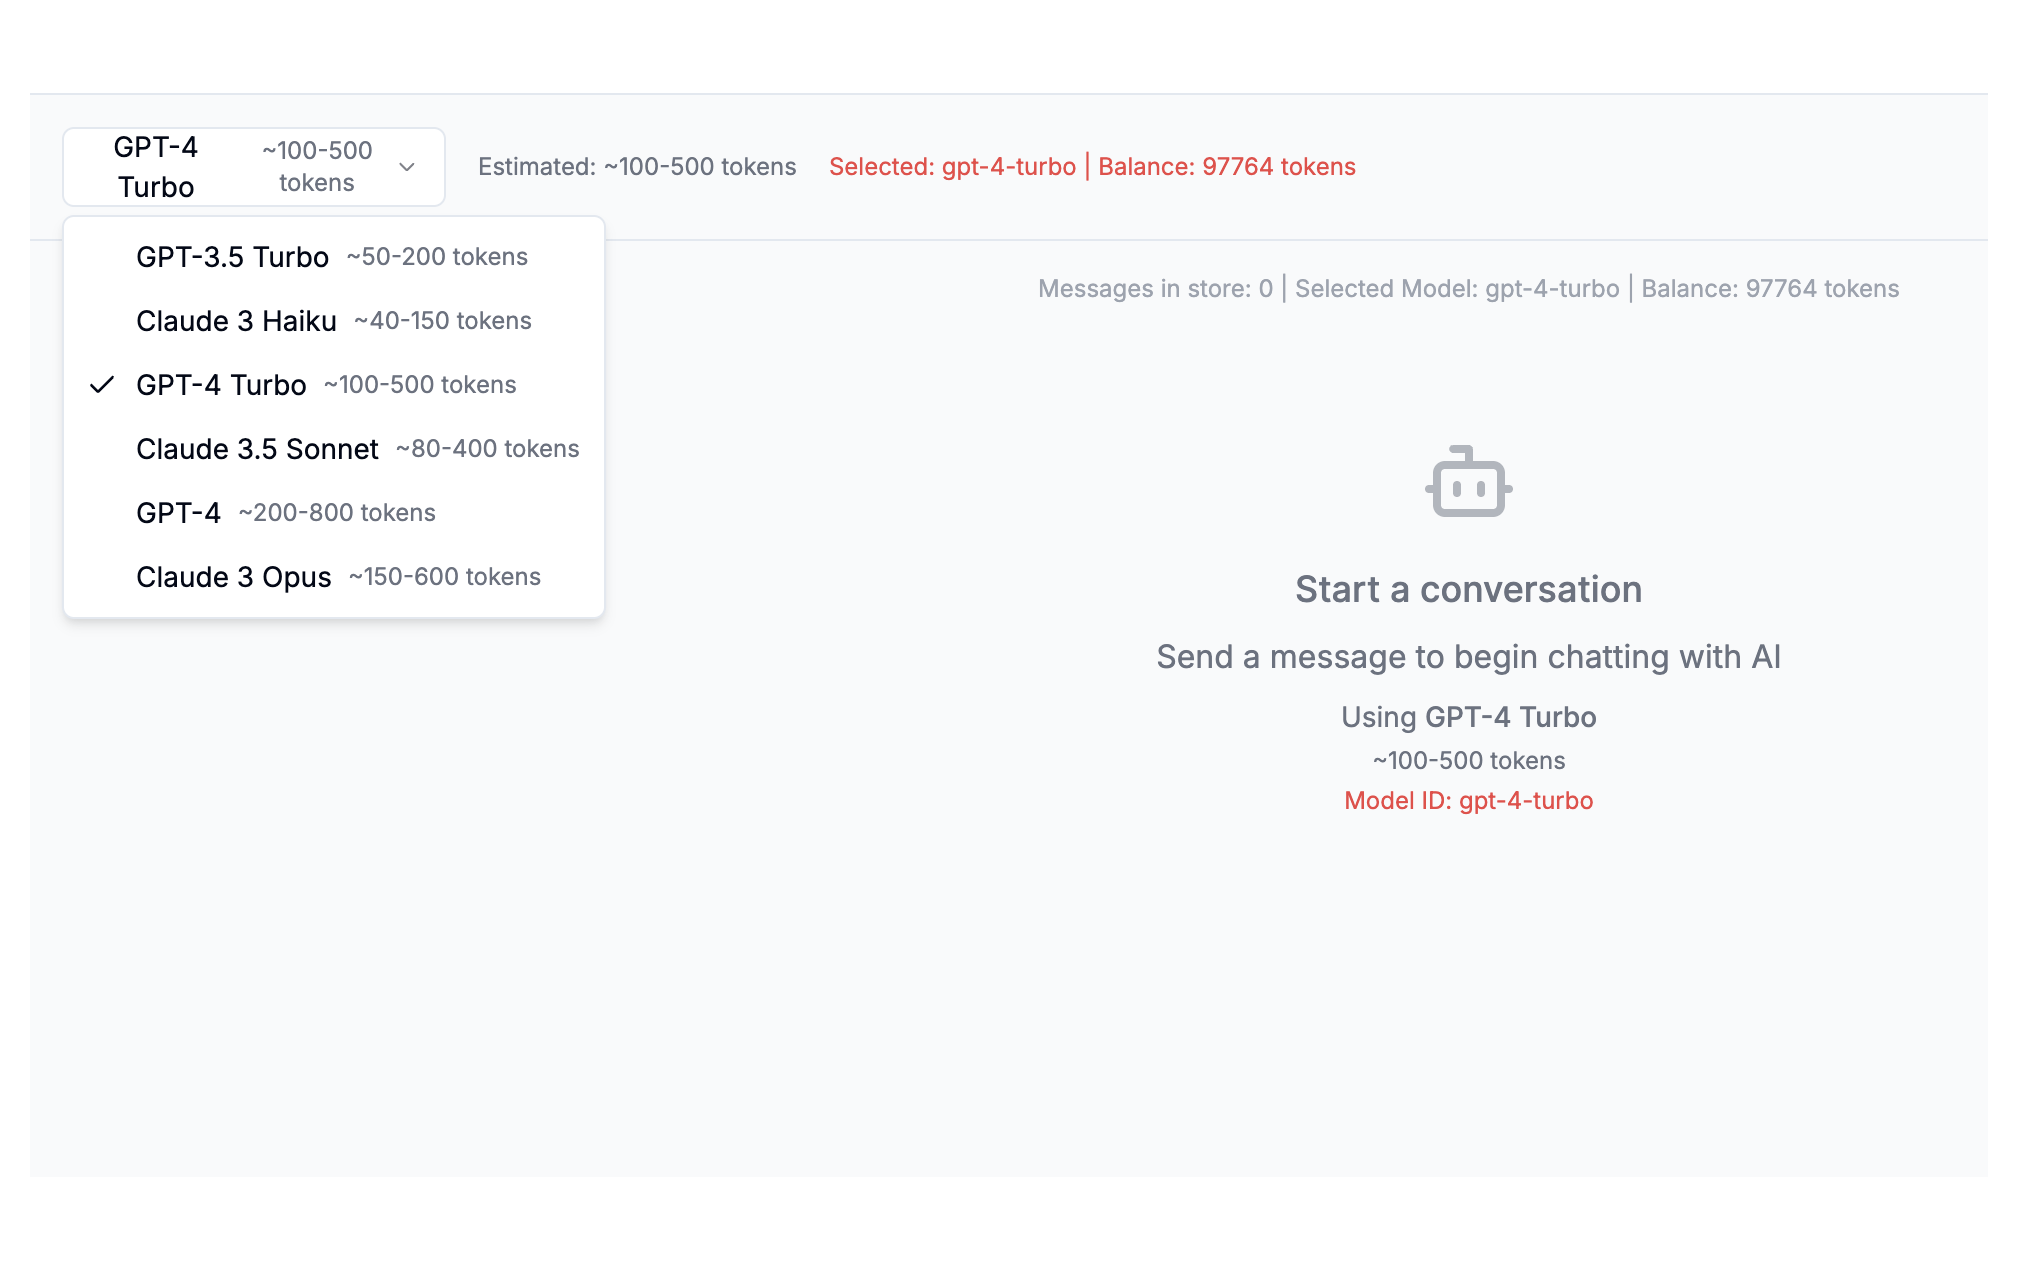The width and height of the screenshot is (2021, 1264).
Task: Click the 'Using GPT-4 Turbo' text
Action: point(1468,717)
